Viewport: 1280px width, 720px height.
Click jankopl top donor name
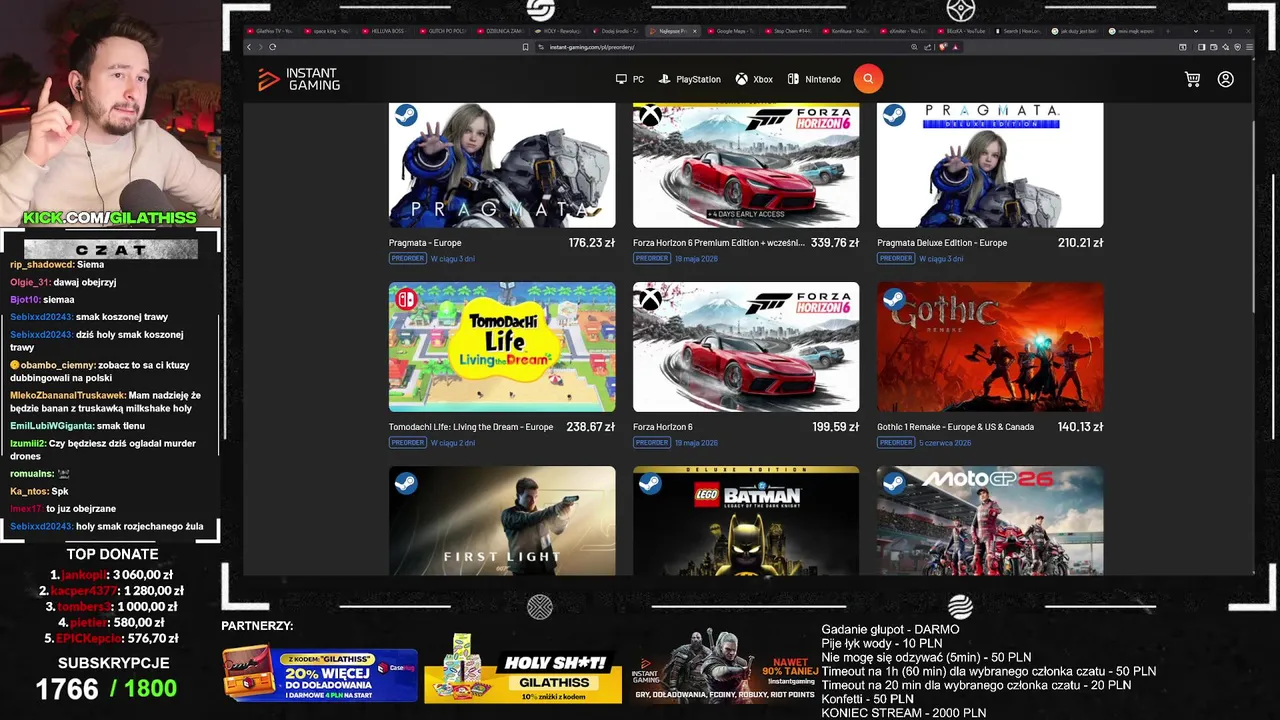(84, 575)
